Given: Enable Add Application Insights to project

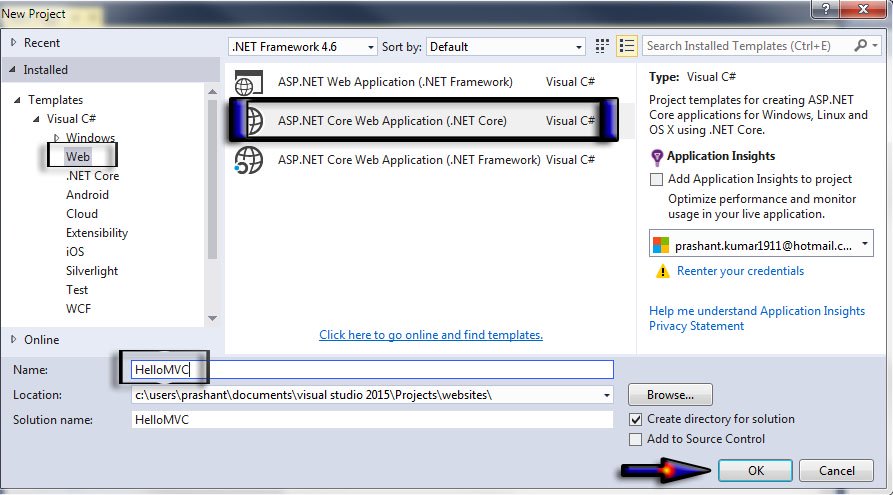Looking at the screenshot, I should (x=656, y=179).
